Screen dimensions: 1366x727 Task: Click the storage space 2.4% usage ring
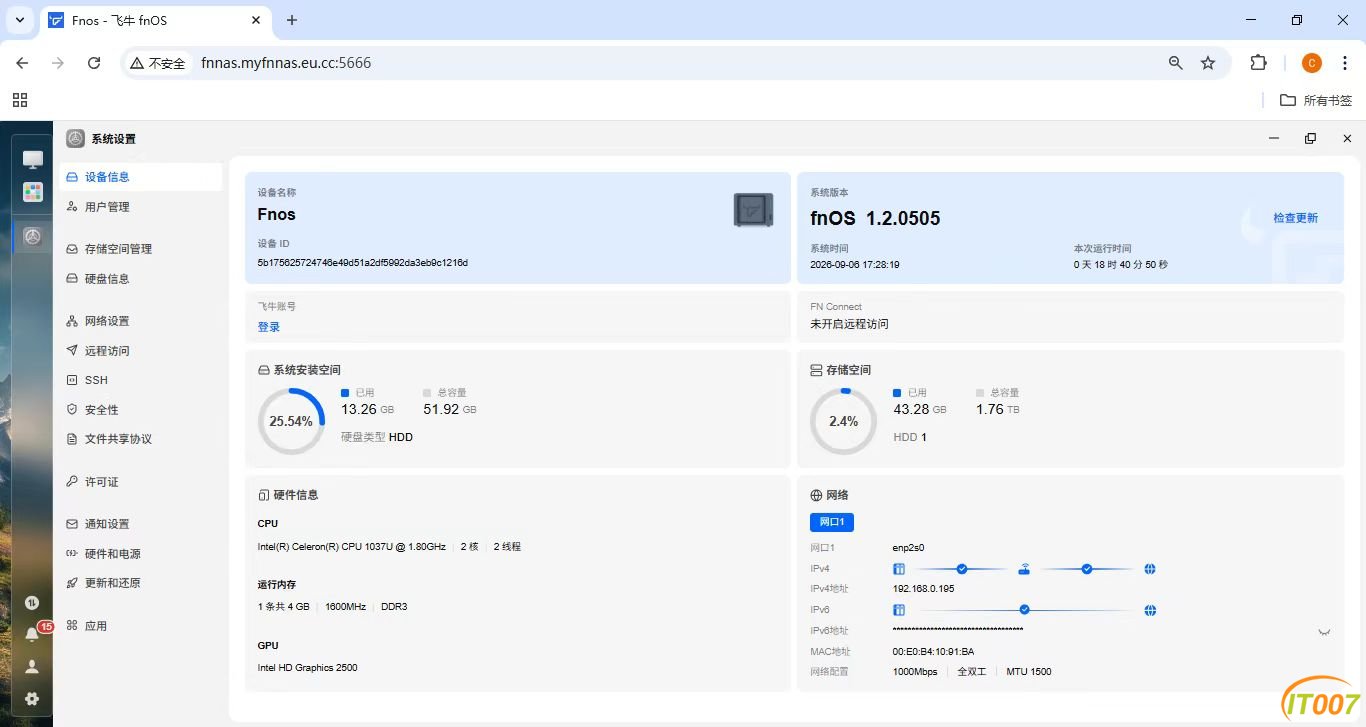tap(843, 422)
